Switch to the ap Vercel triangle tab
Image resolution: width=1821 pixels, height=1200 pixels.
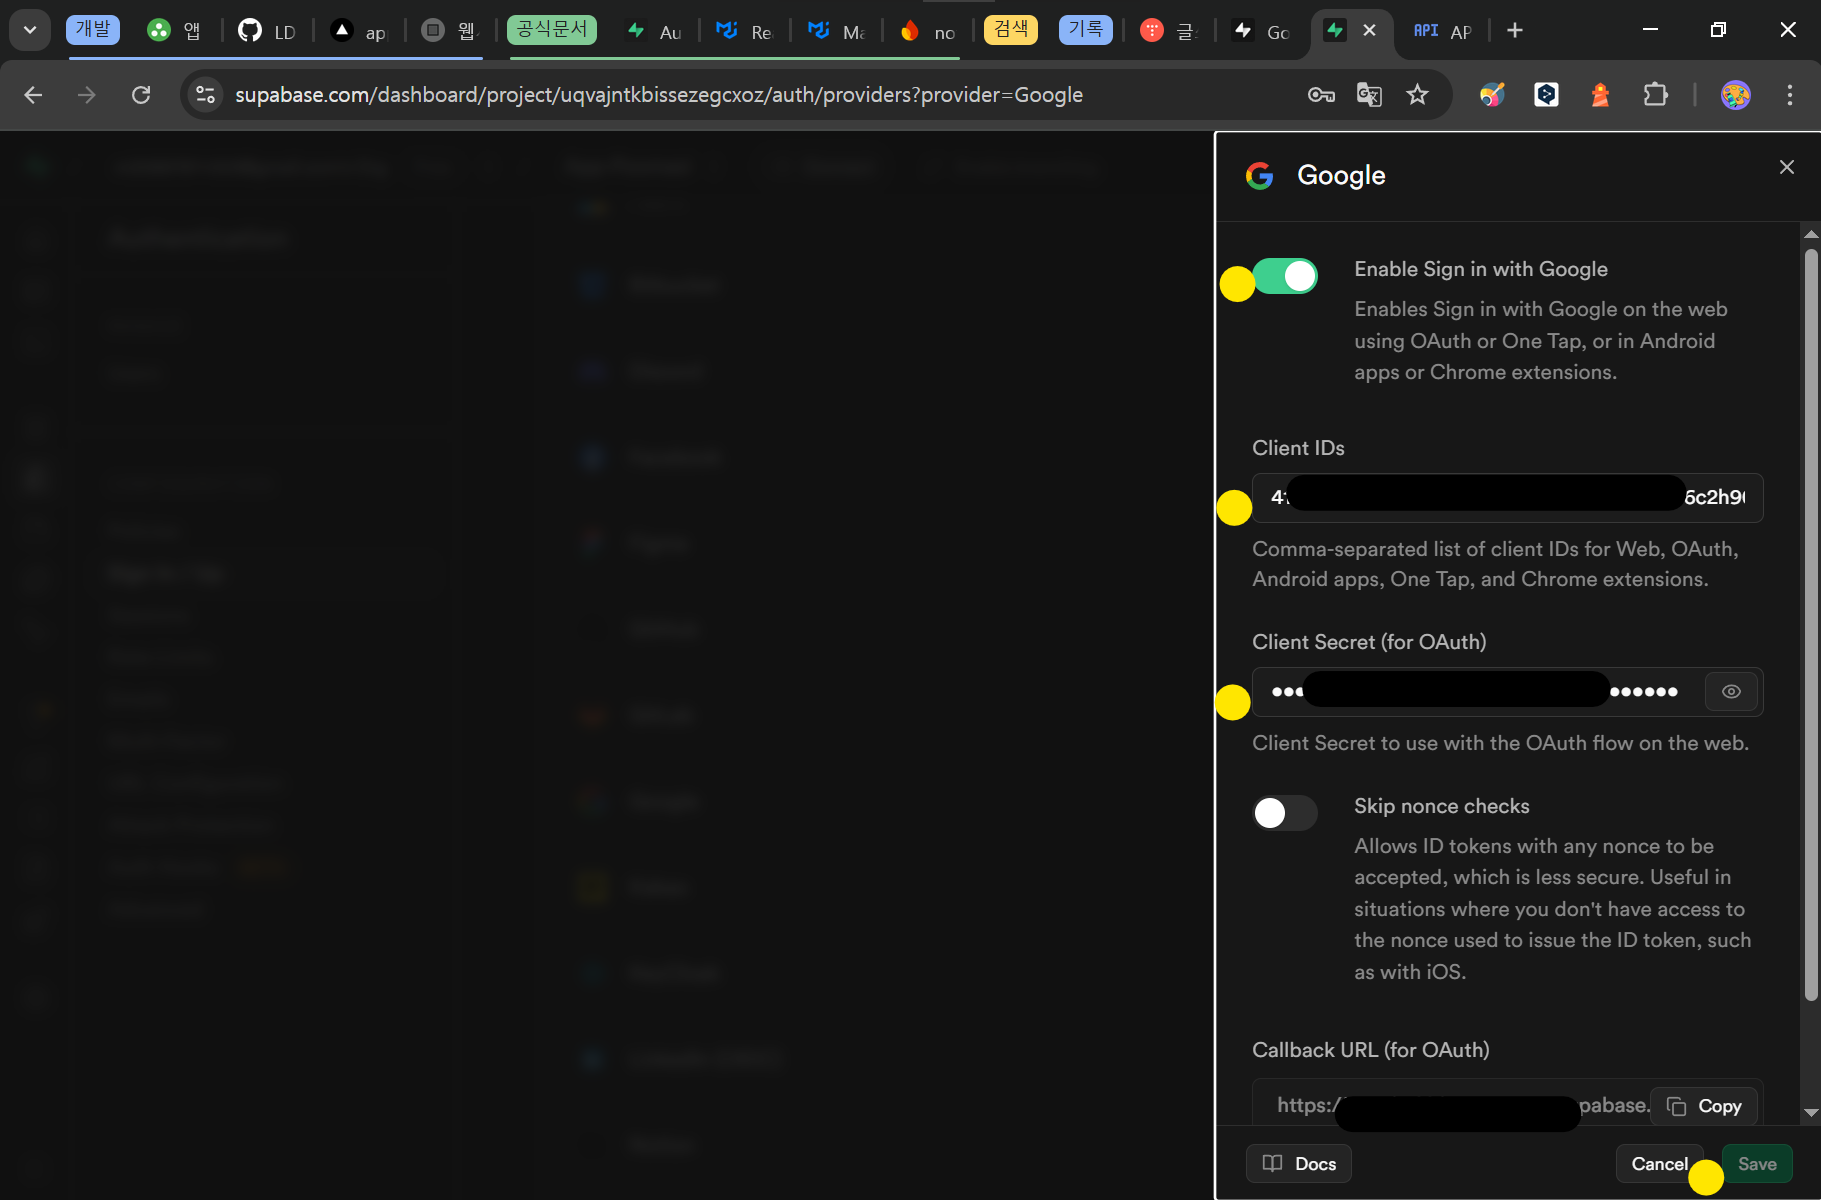pos(360,31)
